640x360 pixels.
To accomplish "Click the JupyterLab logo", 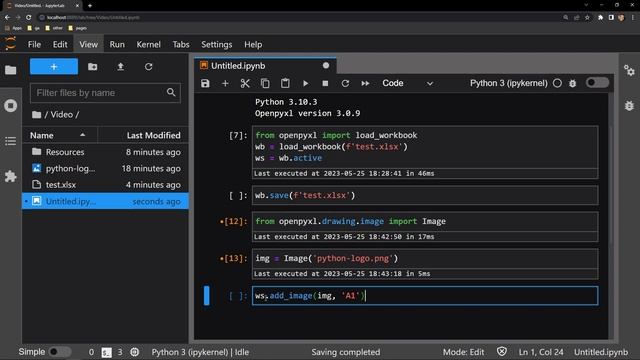I will point(11,43).
